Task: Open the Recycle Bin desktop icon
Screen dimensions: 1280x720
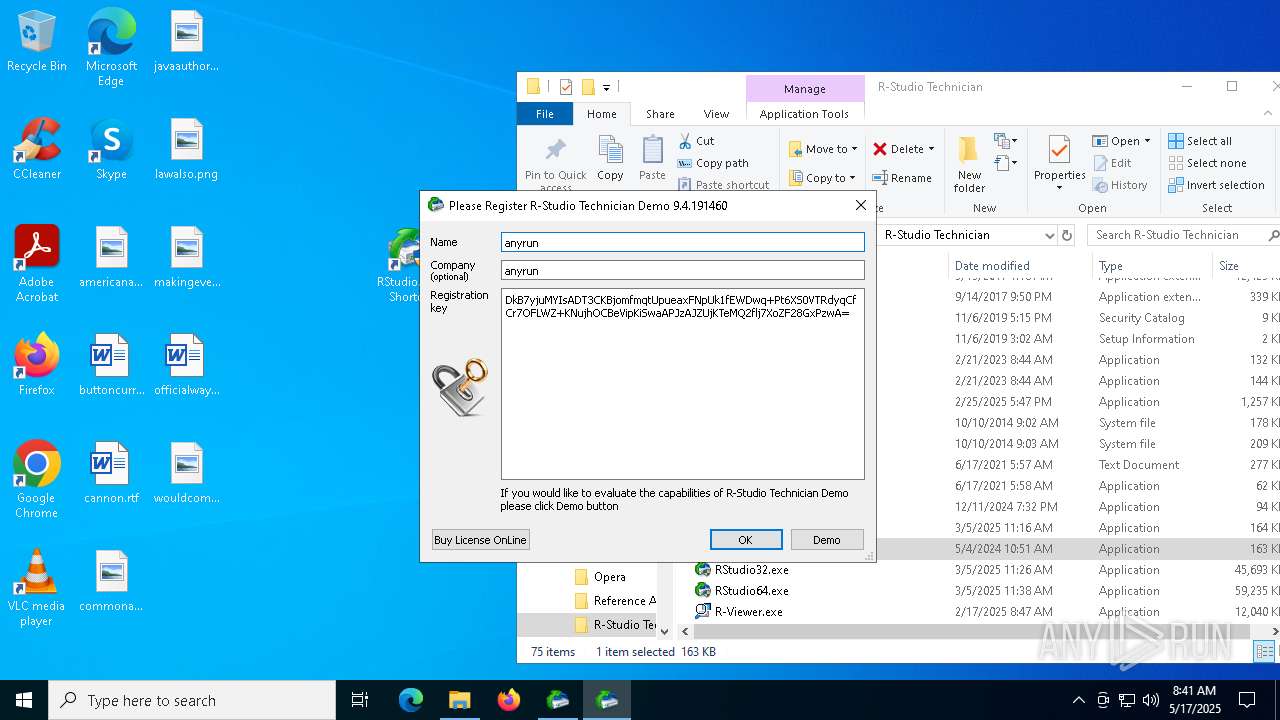Action: pos(37,42)
